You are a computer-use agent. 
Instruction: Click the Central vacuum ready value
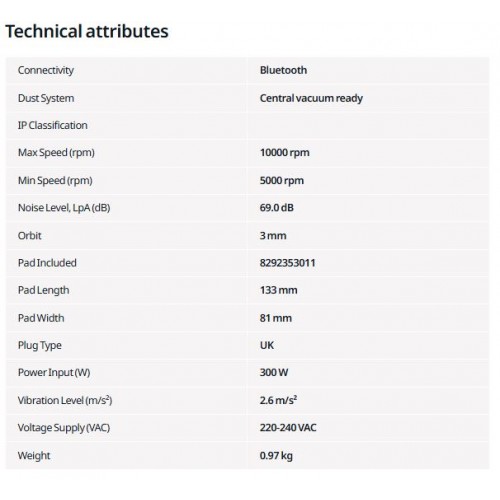coord(311,98)
